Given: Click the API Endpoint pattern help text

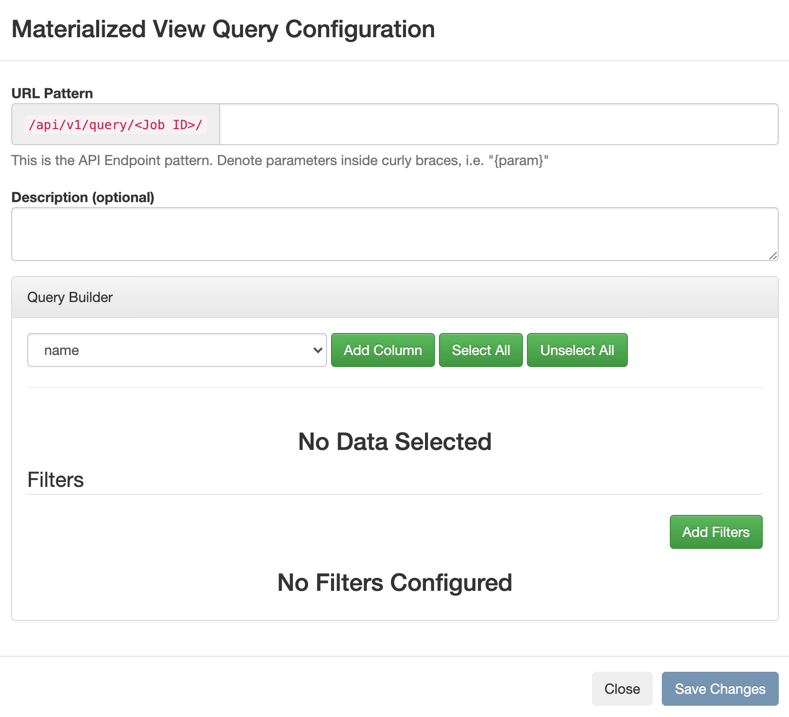Looking at the screenshot, I should pos(280,161).
